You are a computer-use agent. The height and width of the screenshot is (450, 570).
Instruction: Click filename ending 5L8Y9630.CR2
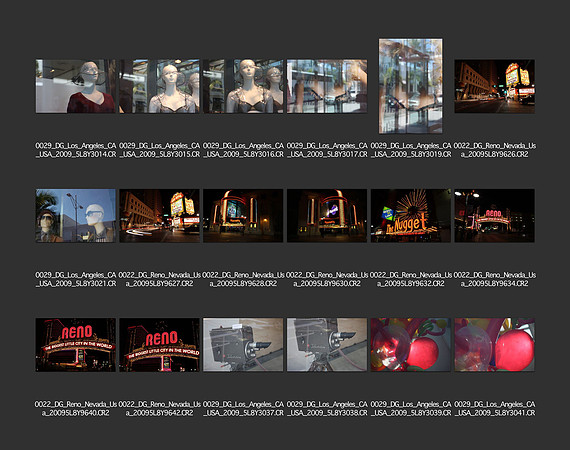(x=327, y=279)
